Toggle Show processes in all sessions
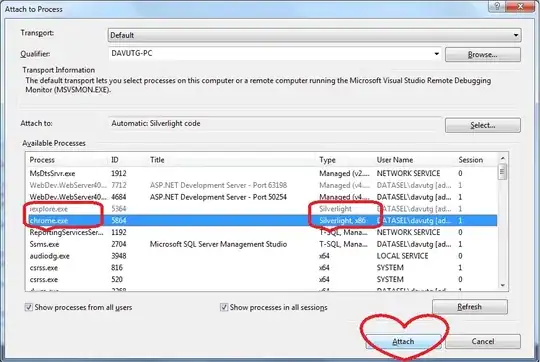 coord(224,307)
